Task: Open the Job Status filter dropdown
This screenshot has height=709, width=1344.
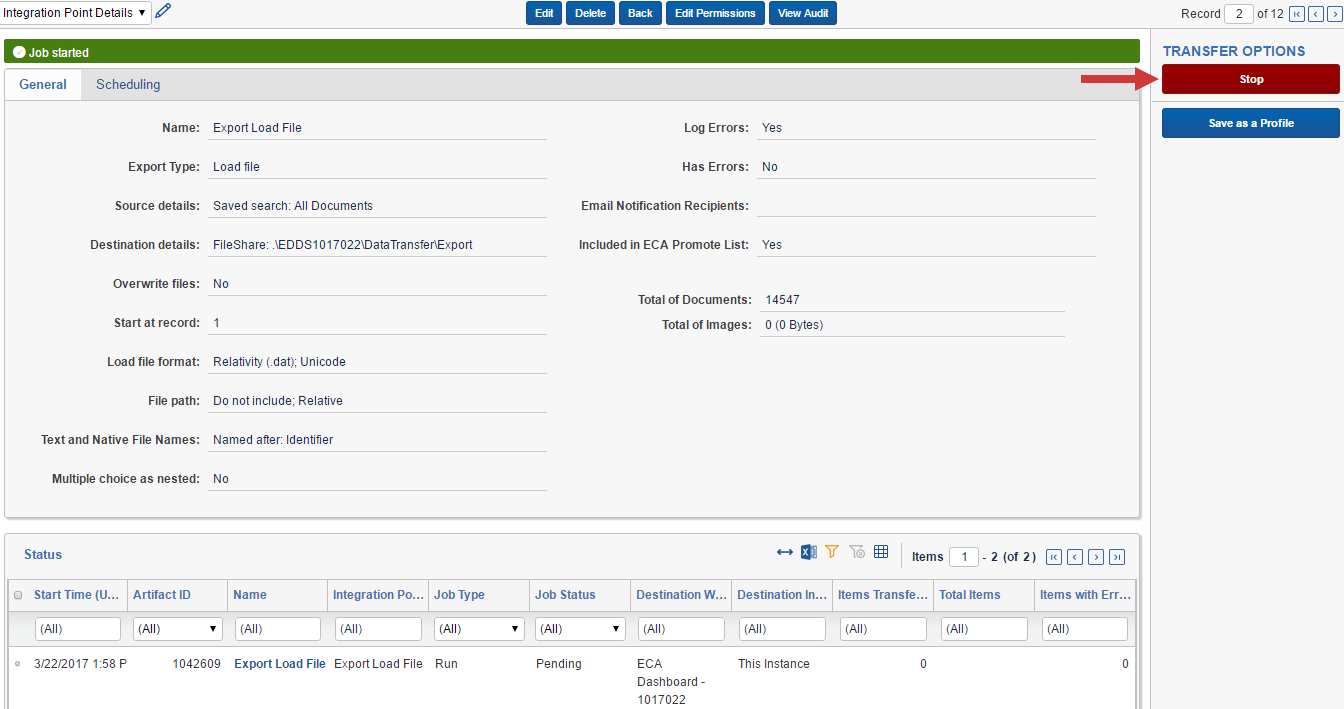Action: (x=581, y=629)
